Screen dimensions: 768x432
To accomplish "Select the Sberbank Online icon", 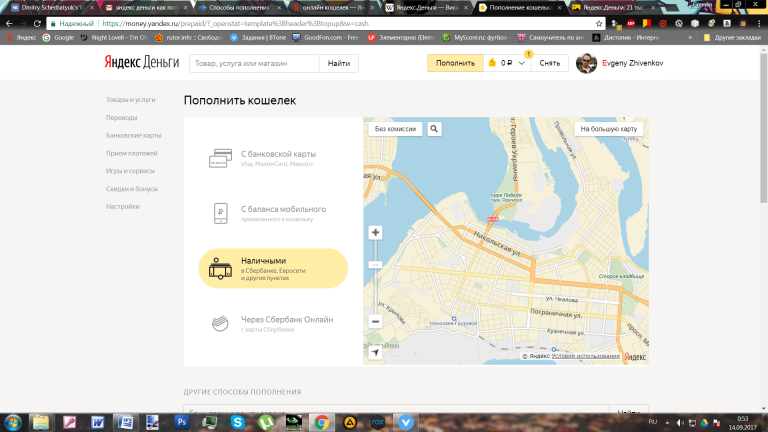I will [220, 324].
